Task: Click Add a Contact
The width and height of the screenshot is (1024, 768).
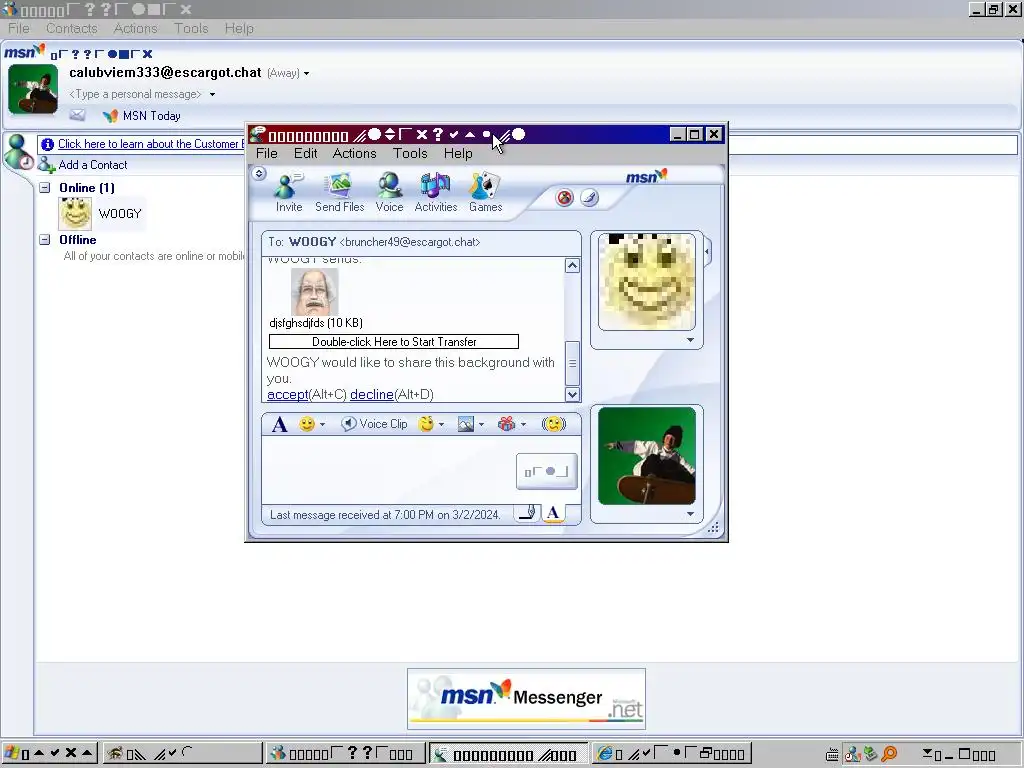Action: pyautogui.click(x=83, y=165)
